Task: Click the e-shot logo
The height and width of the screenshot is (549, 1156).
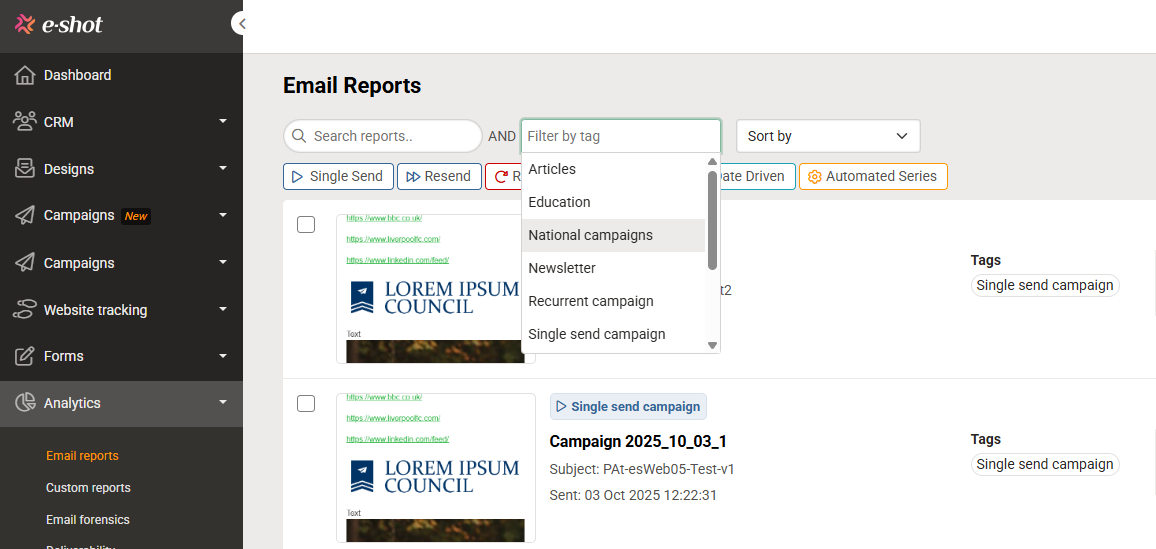Action: 59,24
